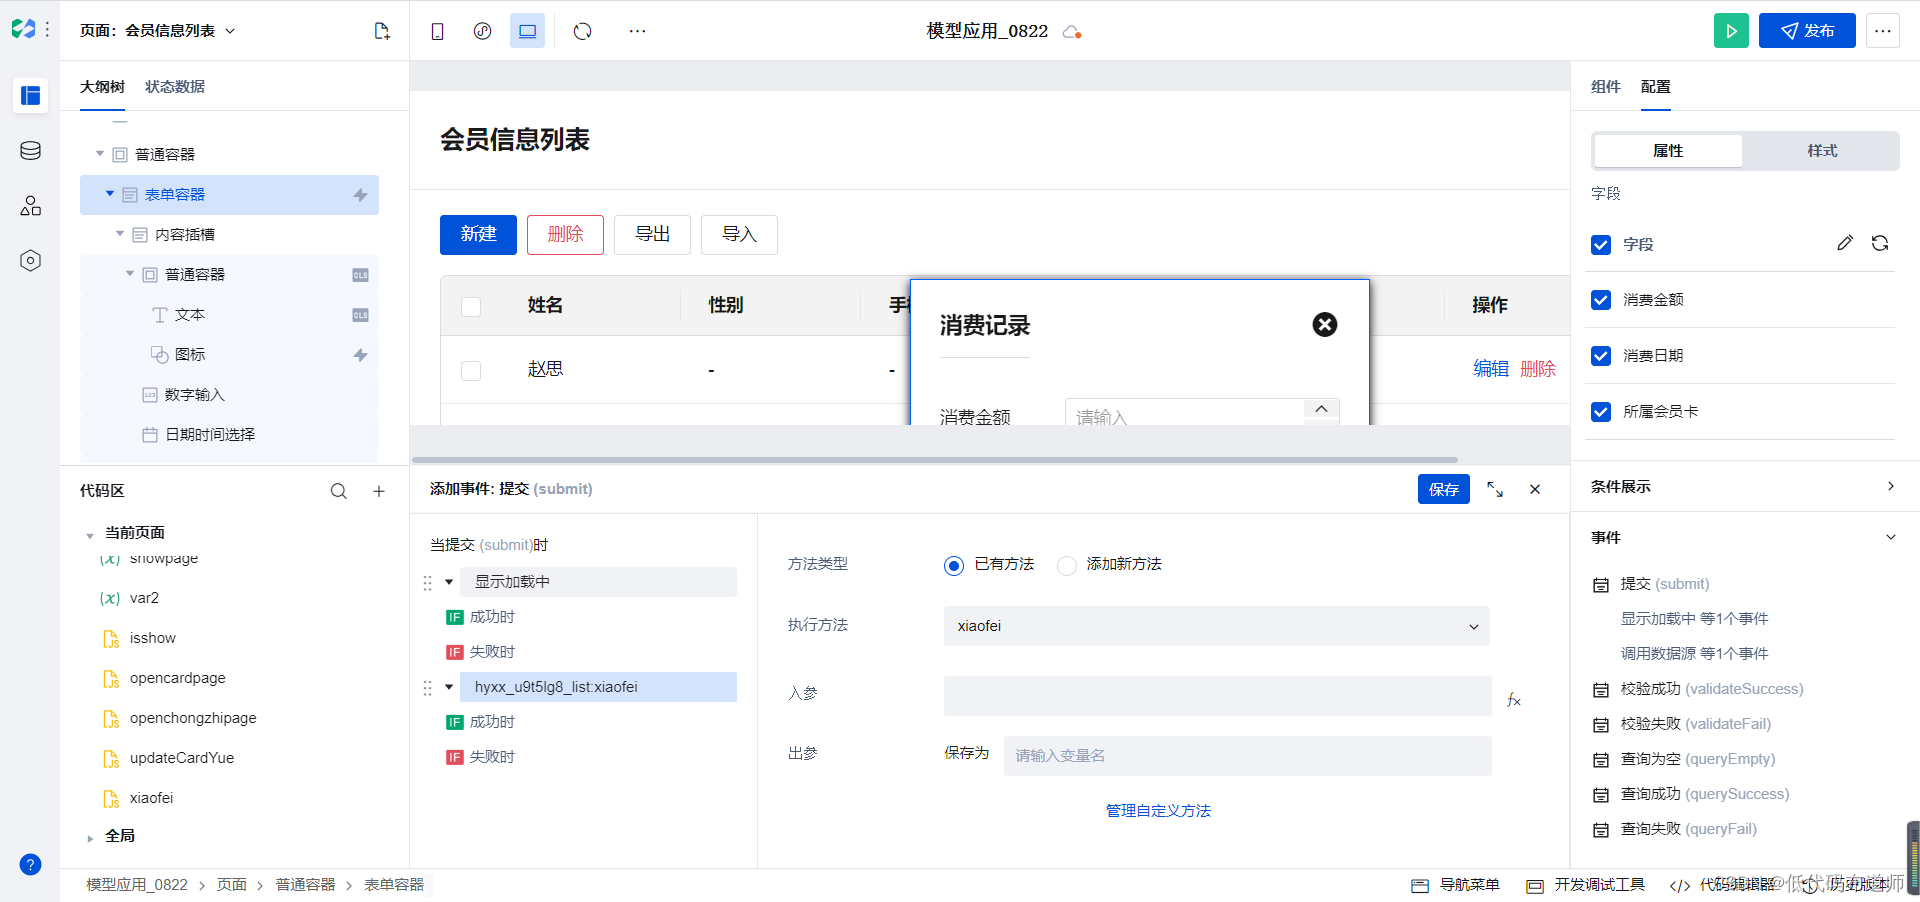Open the top-right more options menu

click(1882, 31)
